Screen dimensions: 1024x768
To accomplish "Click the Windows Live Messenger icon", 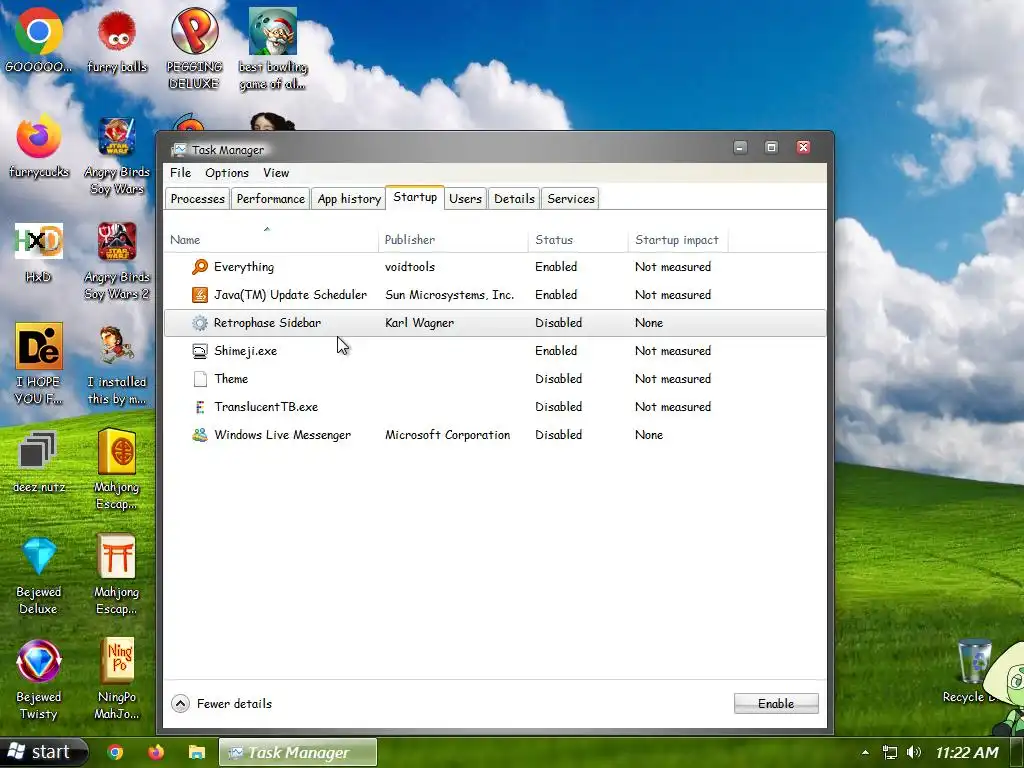I will point(200,435).
